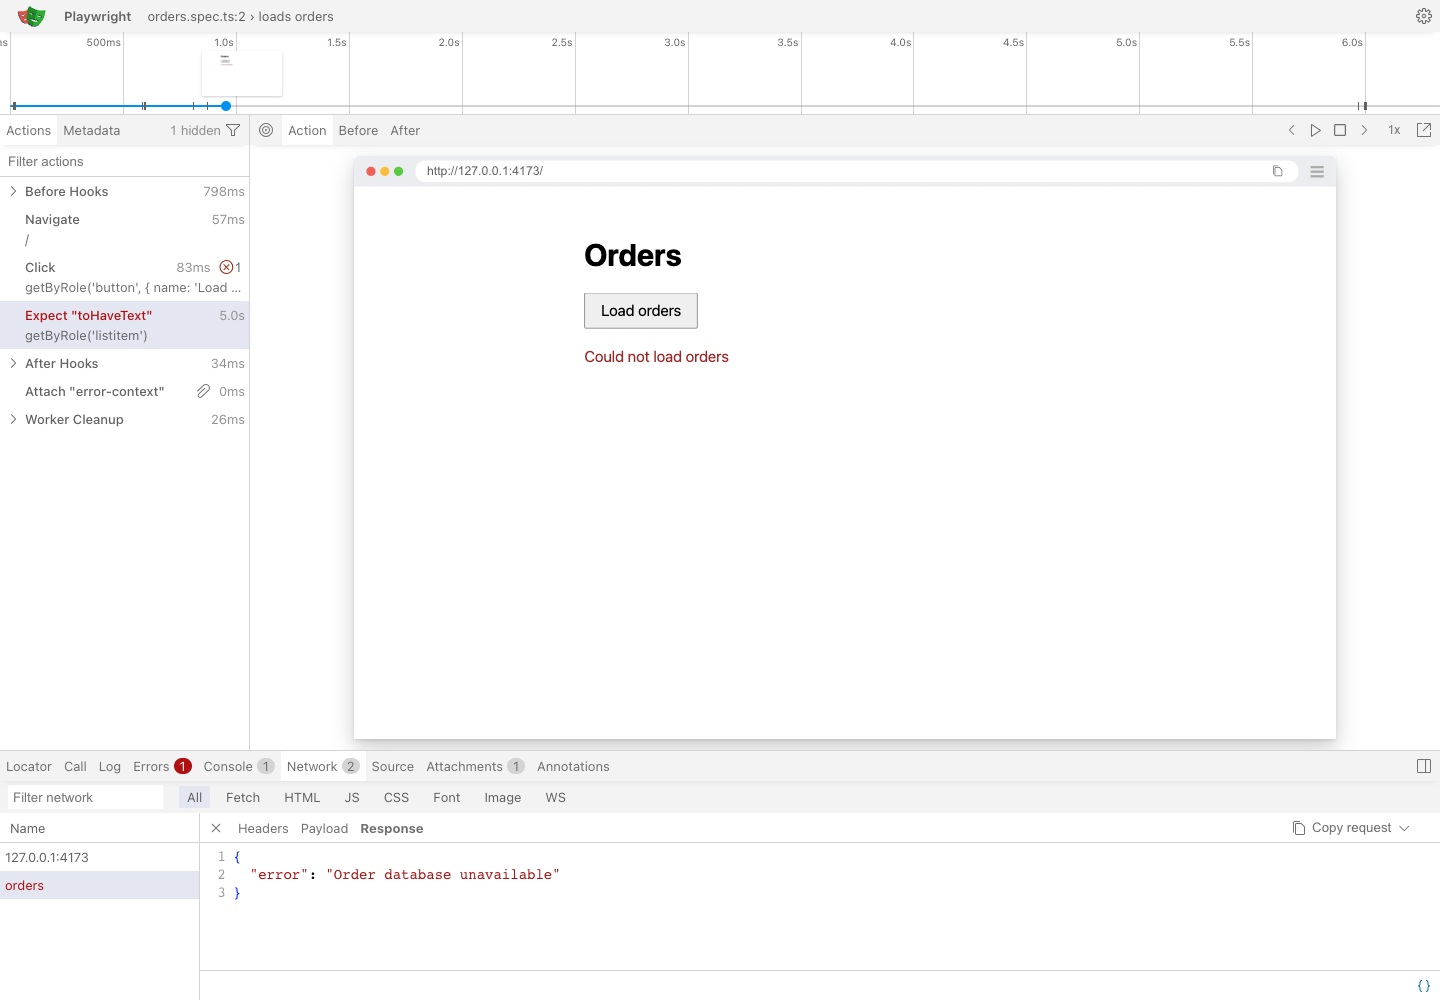
Task: Click the Filter network input
Action: tap(86, 797)
